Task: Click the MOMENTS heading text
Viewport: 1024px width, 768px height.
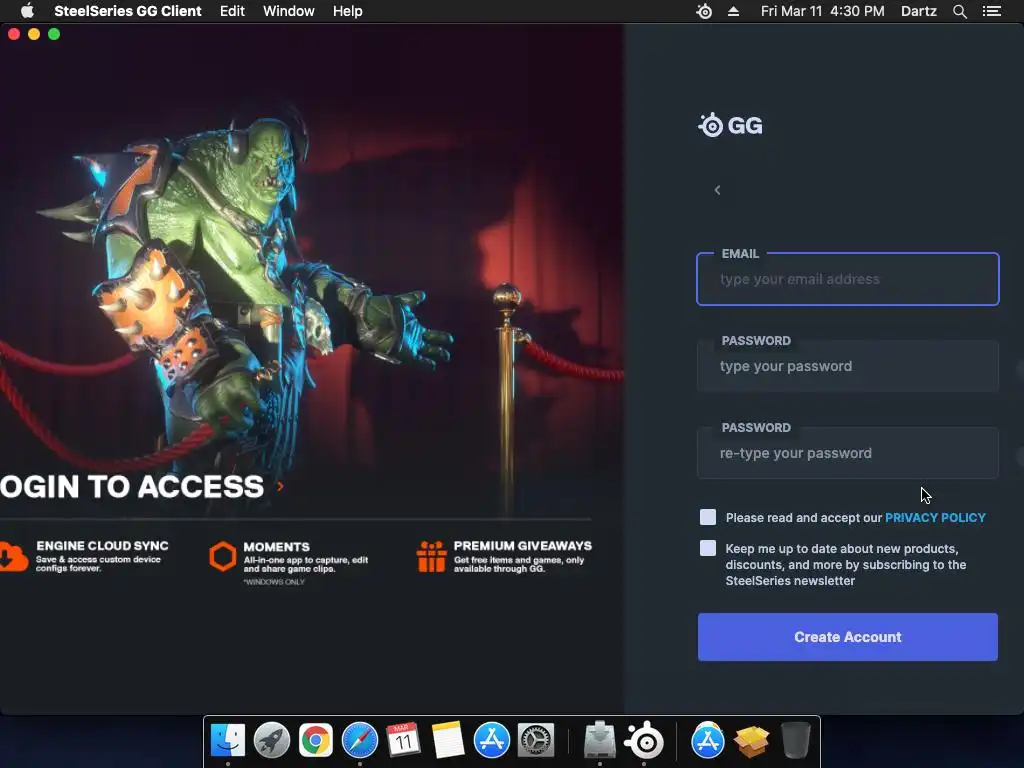Action: (276, 547)
